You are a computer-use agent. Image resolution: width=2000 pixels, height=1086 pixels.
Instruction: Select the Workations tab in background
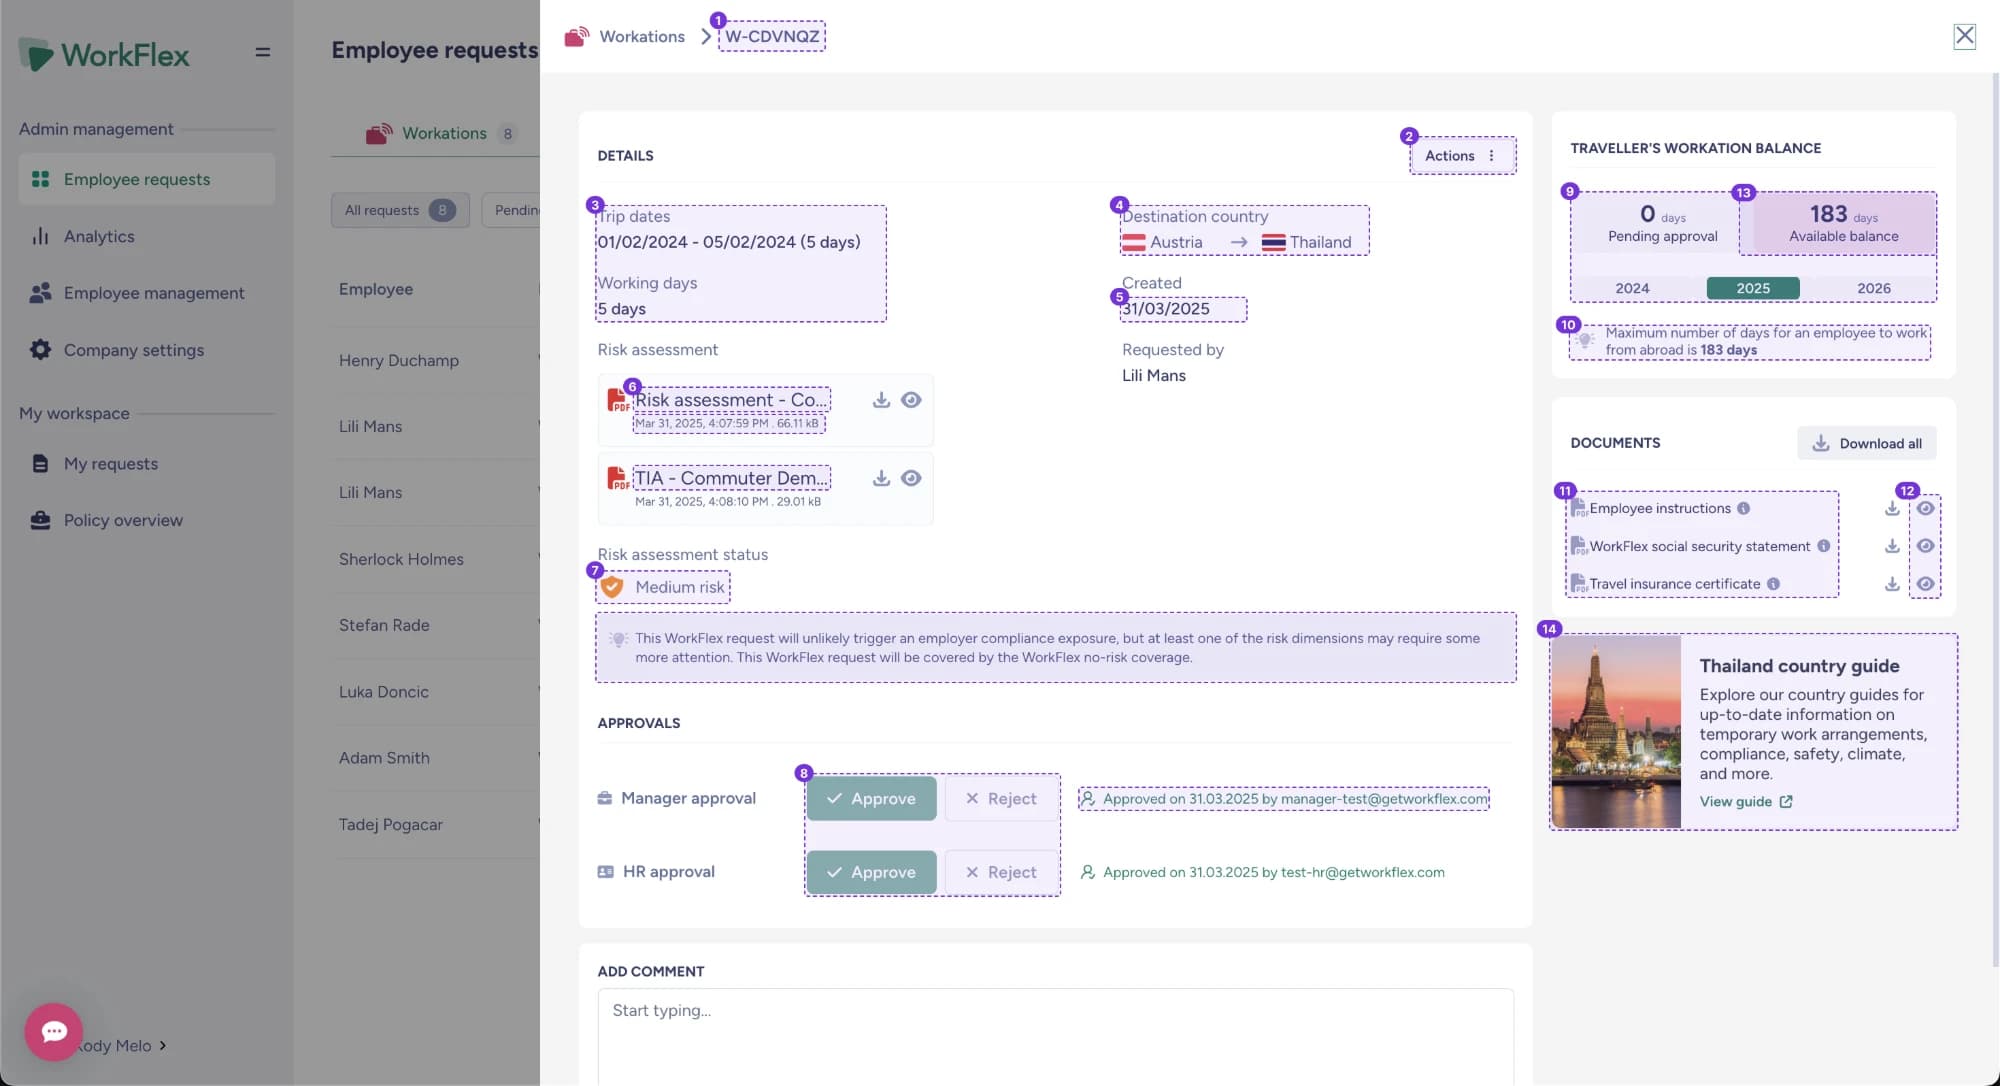click(x=441, y=133)
